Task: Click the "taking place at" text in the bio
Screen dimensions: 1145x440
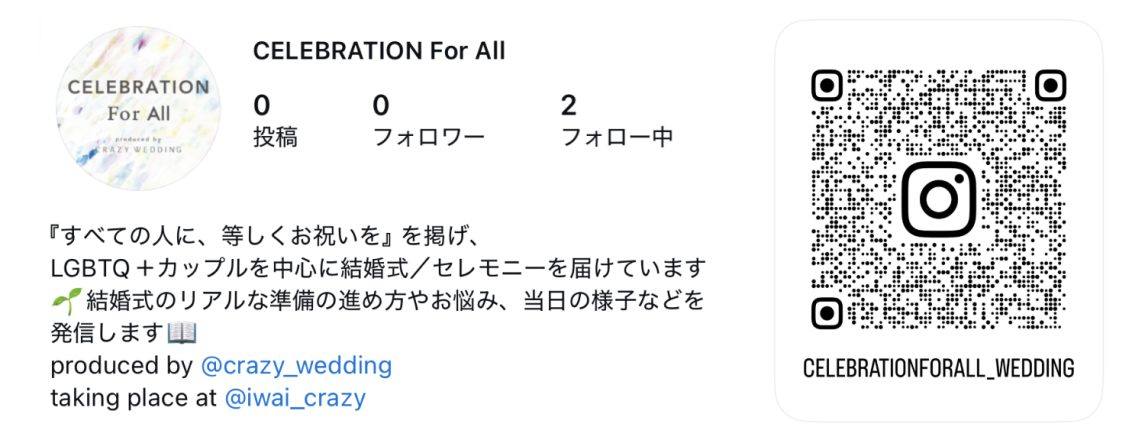Action: [x=134, y=398]
